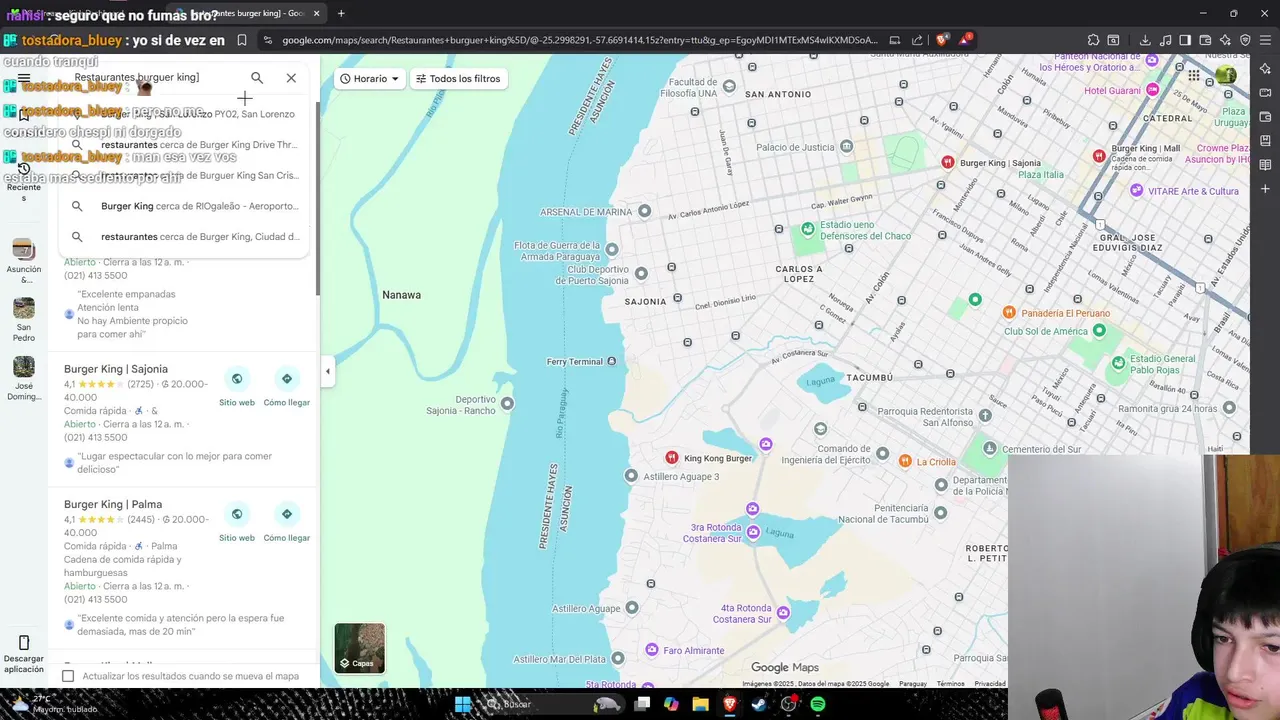The height and width of the screenshot is (720, 1280).
Task: Click the Ferry Terminal marker
Action: (x=612, y=361)
